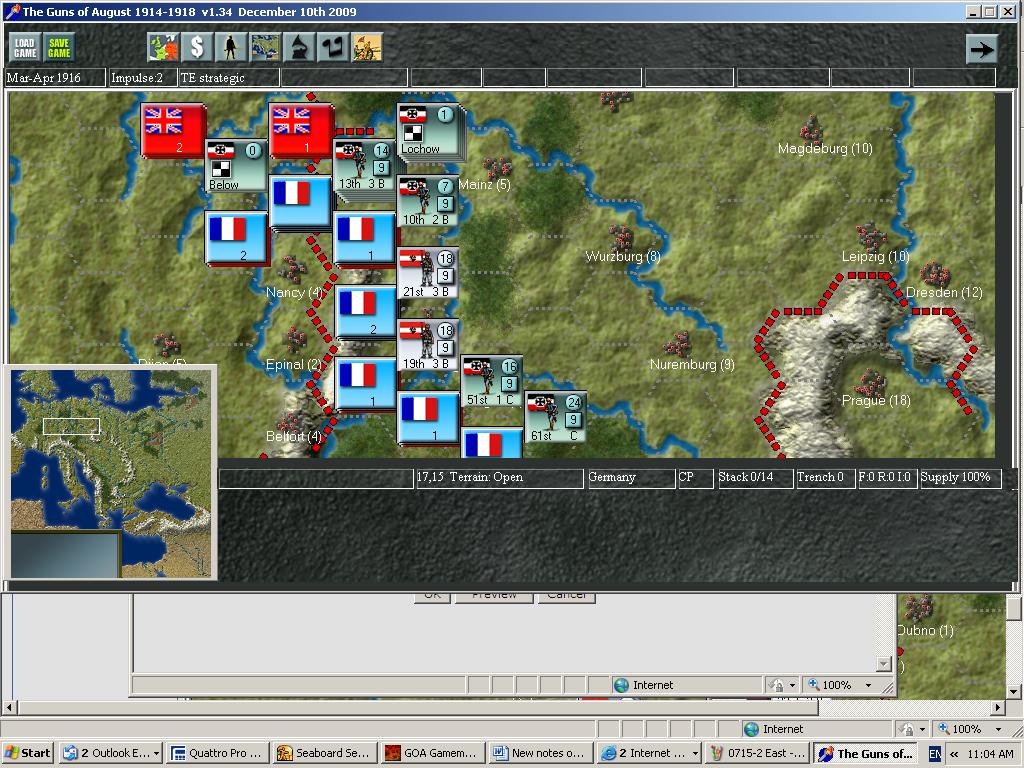Expand the 2 Internet taskbar group arrow
Viewport: 1024px width, 768px height.
pyautogui.click(x=695, y=754)
